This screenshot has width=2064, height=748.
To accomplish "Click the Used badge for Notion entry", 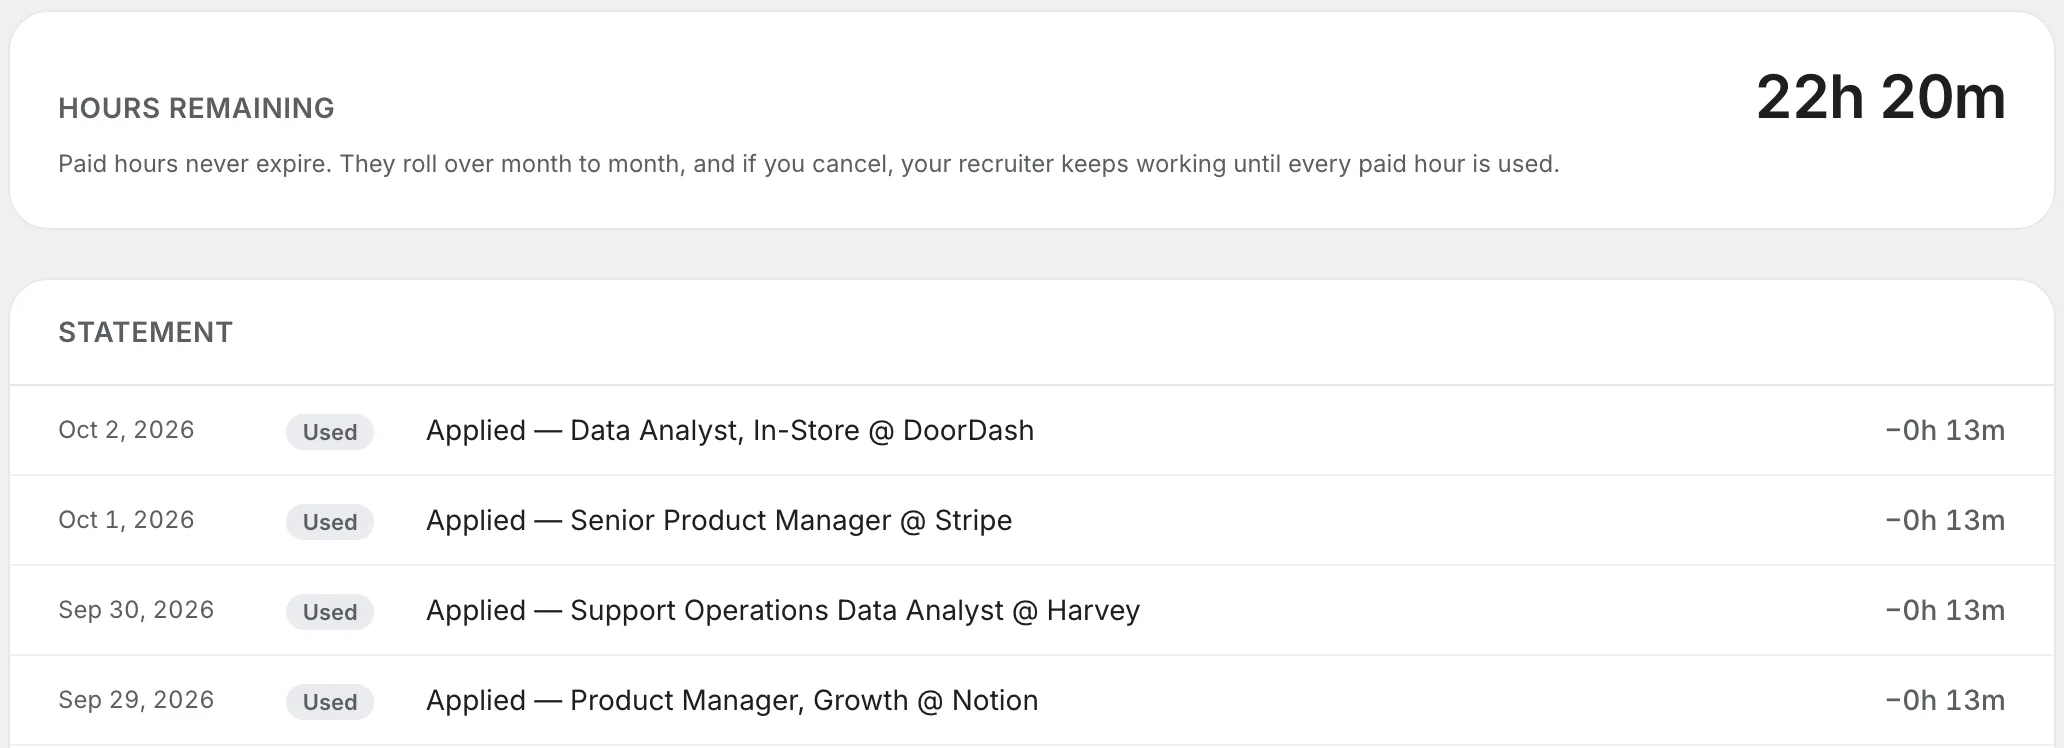I will click(x=330, y=702).
